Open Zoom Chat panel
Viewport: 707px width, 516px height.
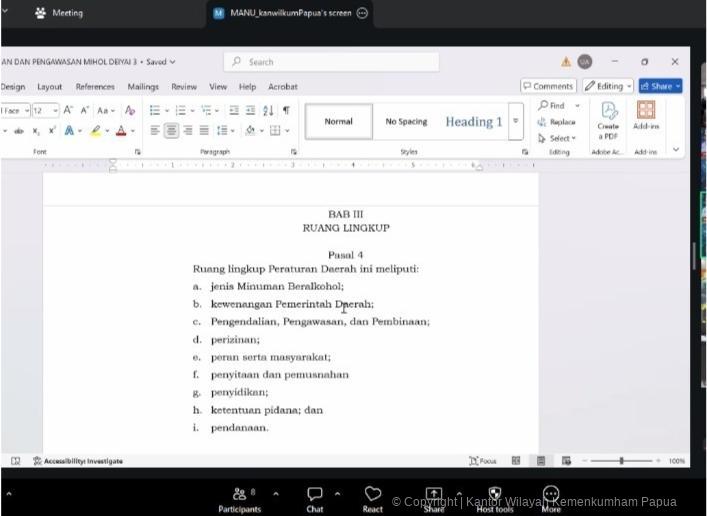click(315, 500)
